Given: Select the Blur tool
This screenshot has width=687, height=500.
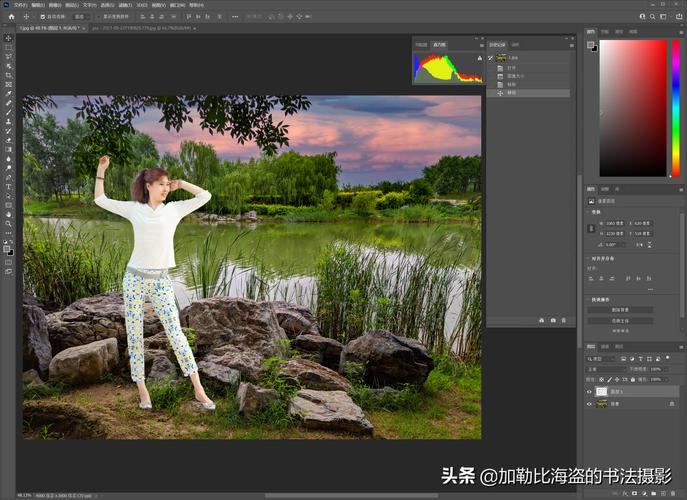Looking at the screenshot, I should (8, 159).
